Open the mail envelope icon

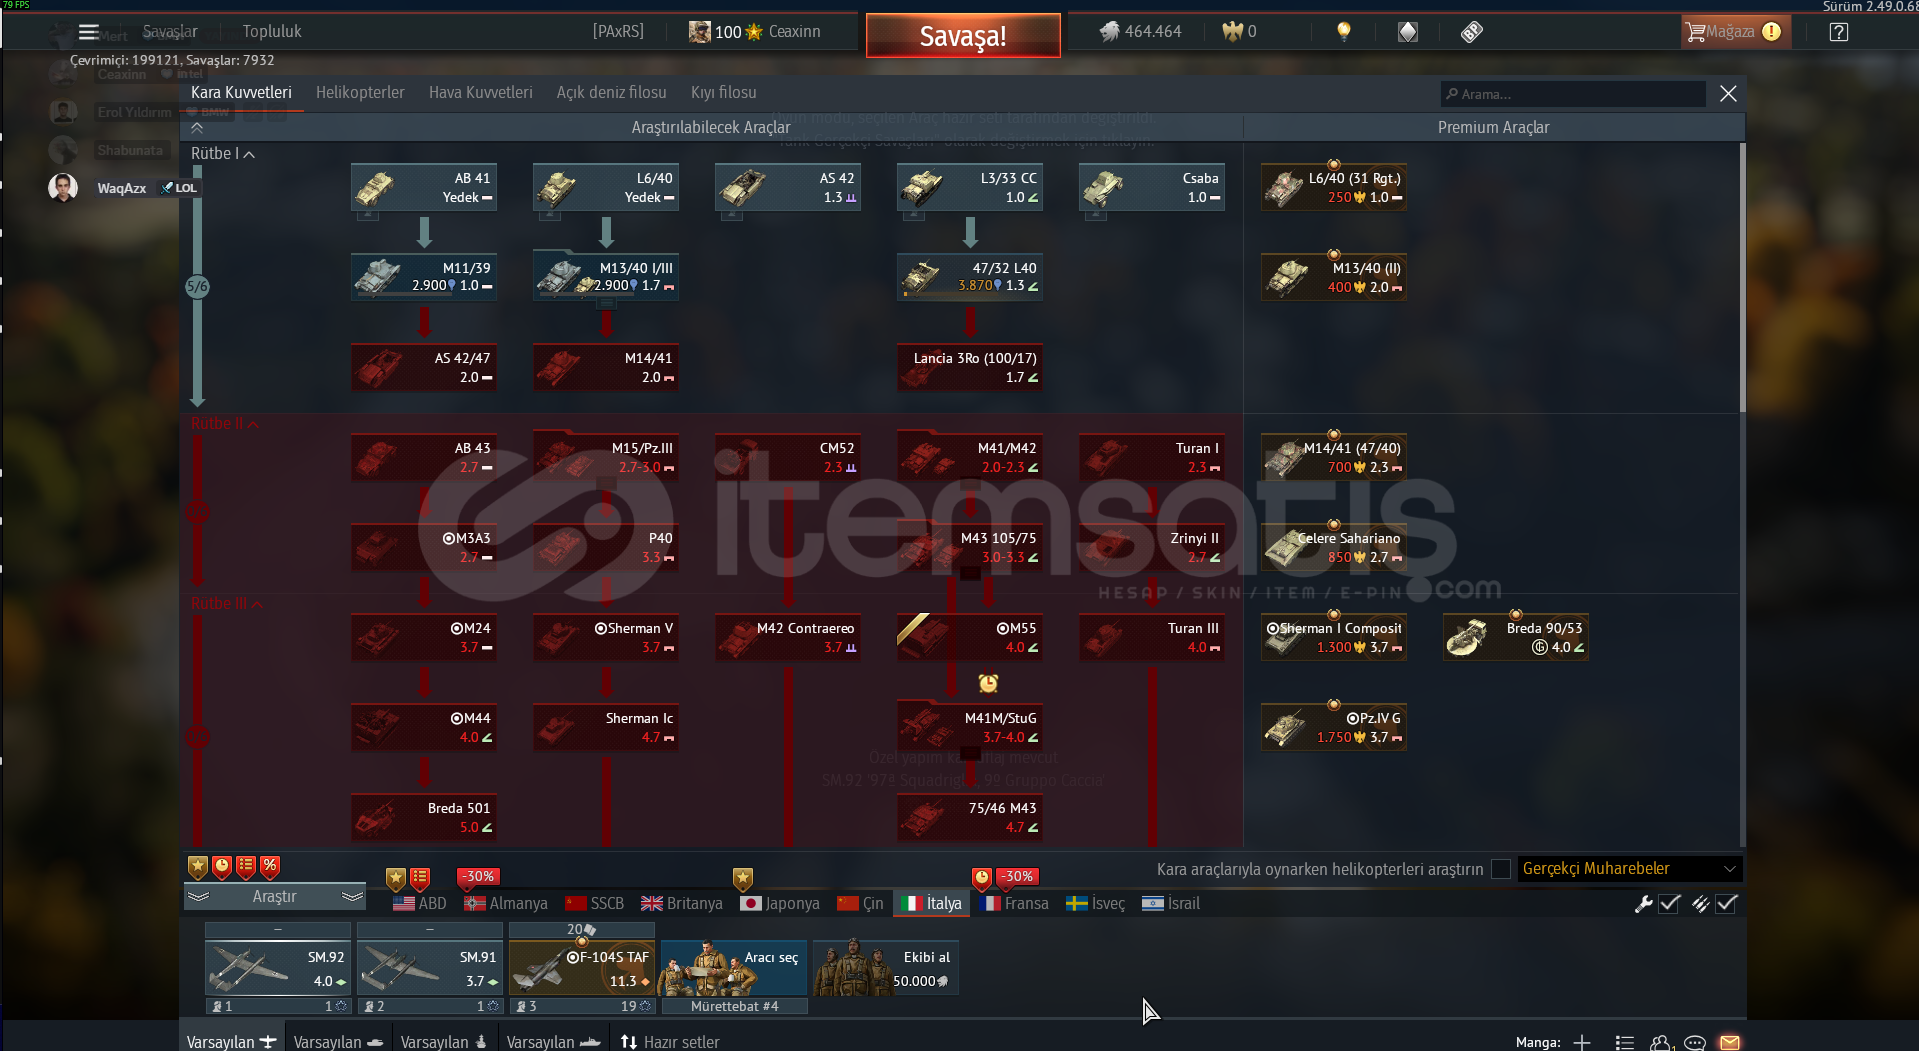[x=1729, y=1042]
